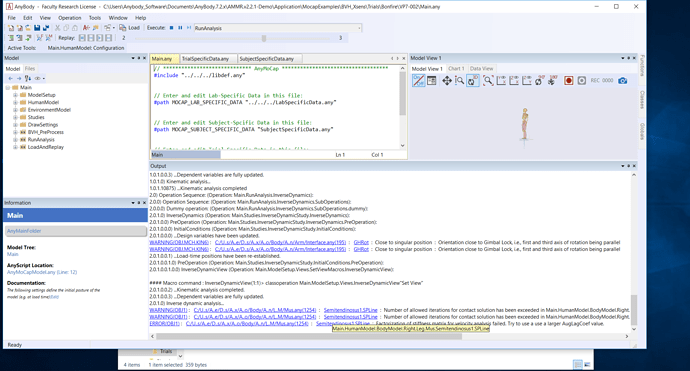Screen dimensions: 690x371
Task: Open the AnyMoCapModel.any (Line: 12) link
Action: [x=42, y=272]
